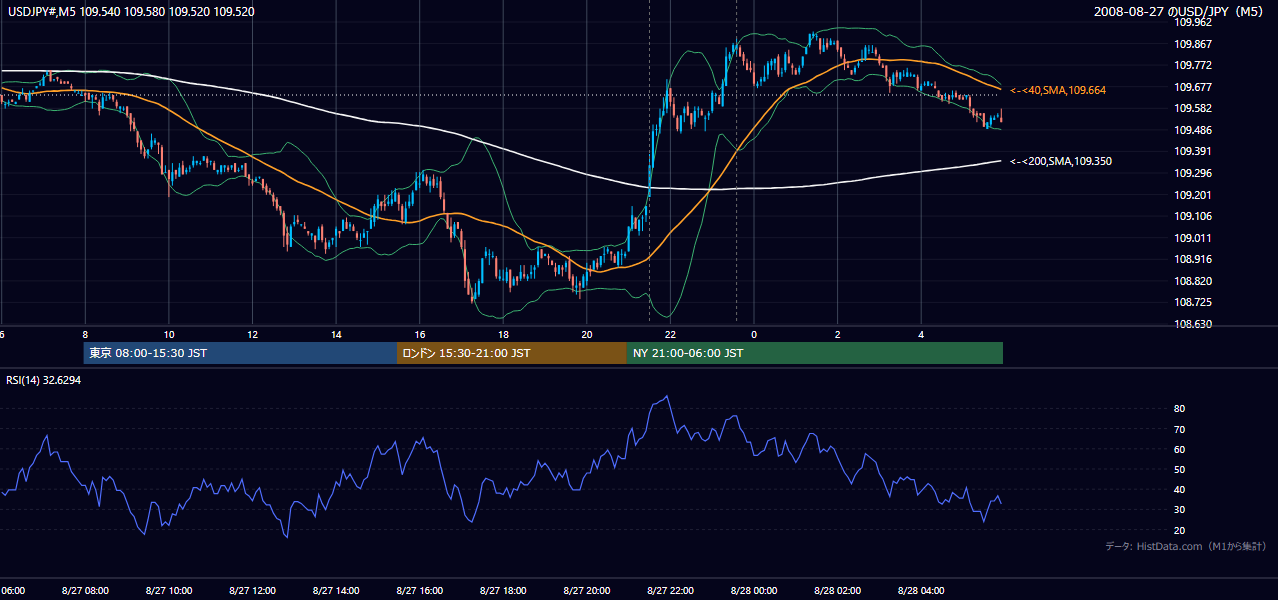Click hour label 0 under the price chart
This screenshot has width=1278, height=600.
click(x=754, y=335)
